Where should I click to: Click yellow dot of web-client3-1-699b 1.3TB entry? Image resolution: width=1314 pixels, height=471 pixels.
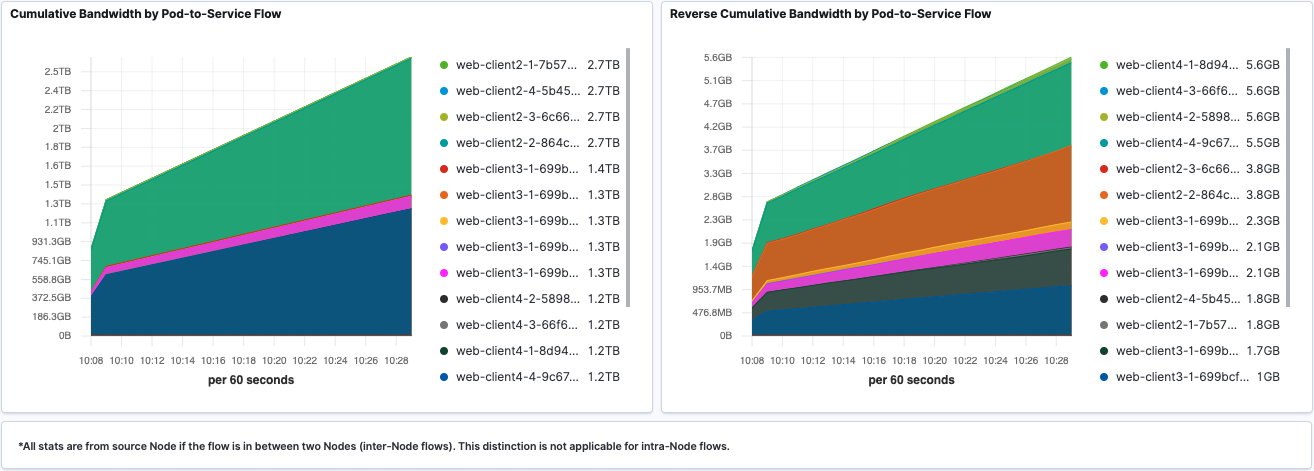click(443, 221)
